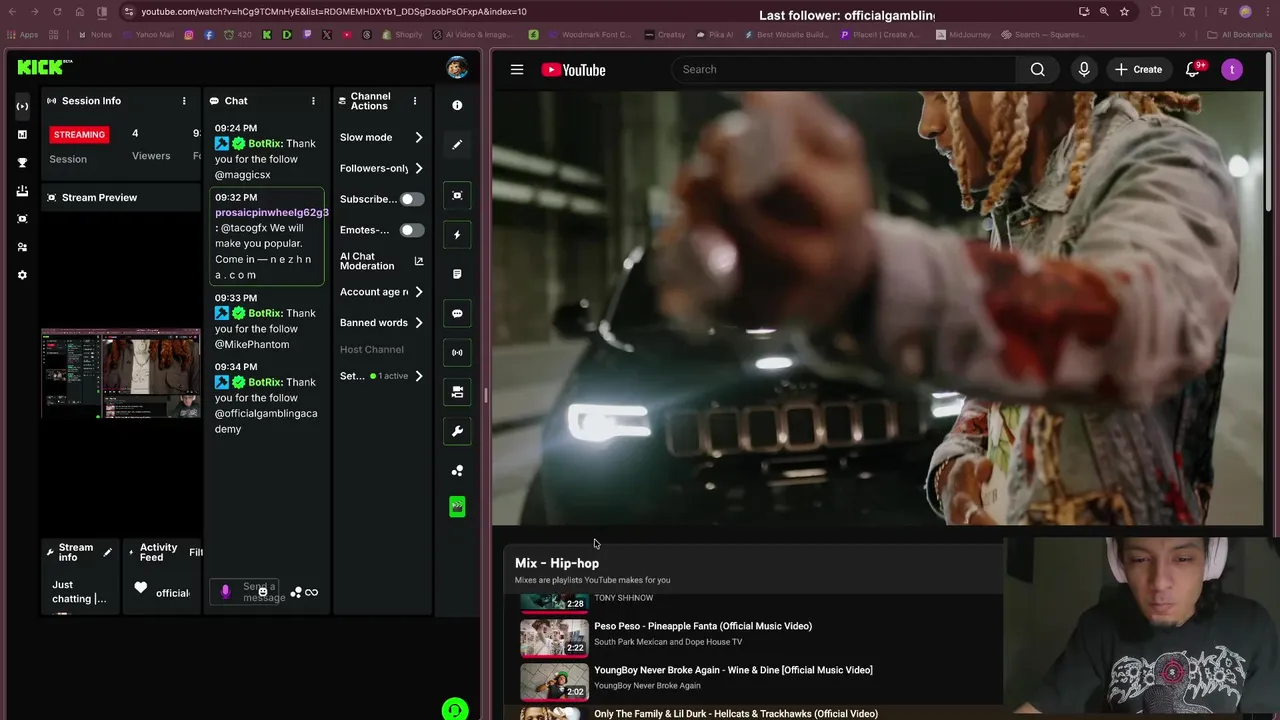This screenshot has height=720, width=1280.
Task: Click the playing YouTube video to pause
Action: [877, 308]
